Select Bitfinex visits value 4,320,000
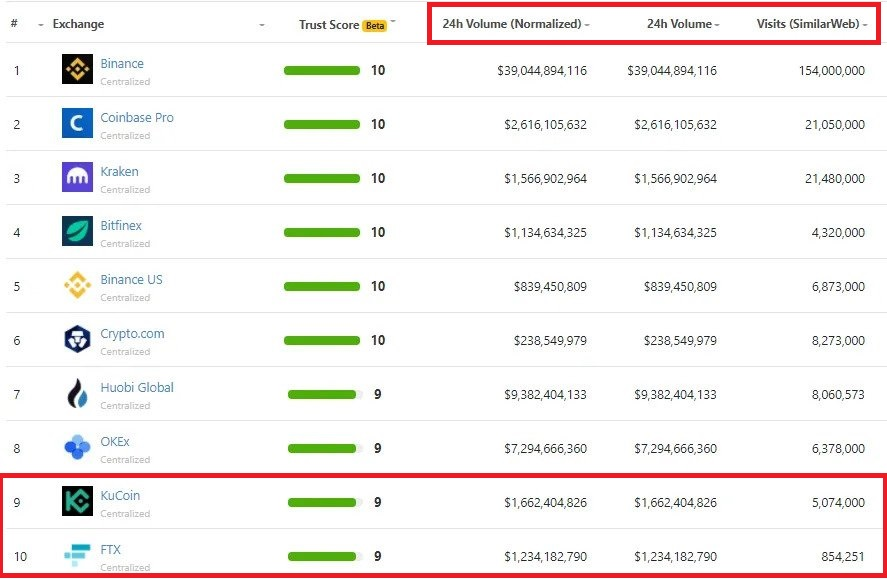 point(838,233)
